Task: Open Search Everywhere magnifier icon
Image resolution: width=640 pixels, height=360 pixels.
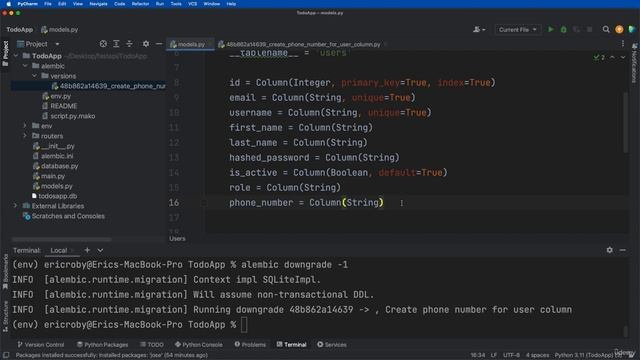Action: point(606,29)
